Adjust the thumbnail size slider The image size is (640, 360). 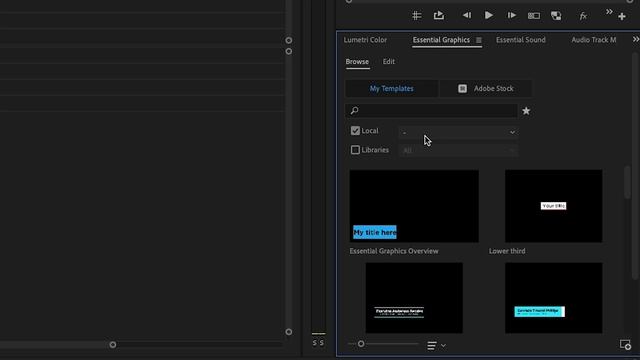point(361,344)
